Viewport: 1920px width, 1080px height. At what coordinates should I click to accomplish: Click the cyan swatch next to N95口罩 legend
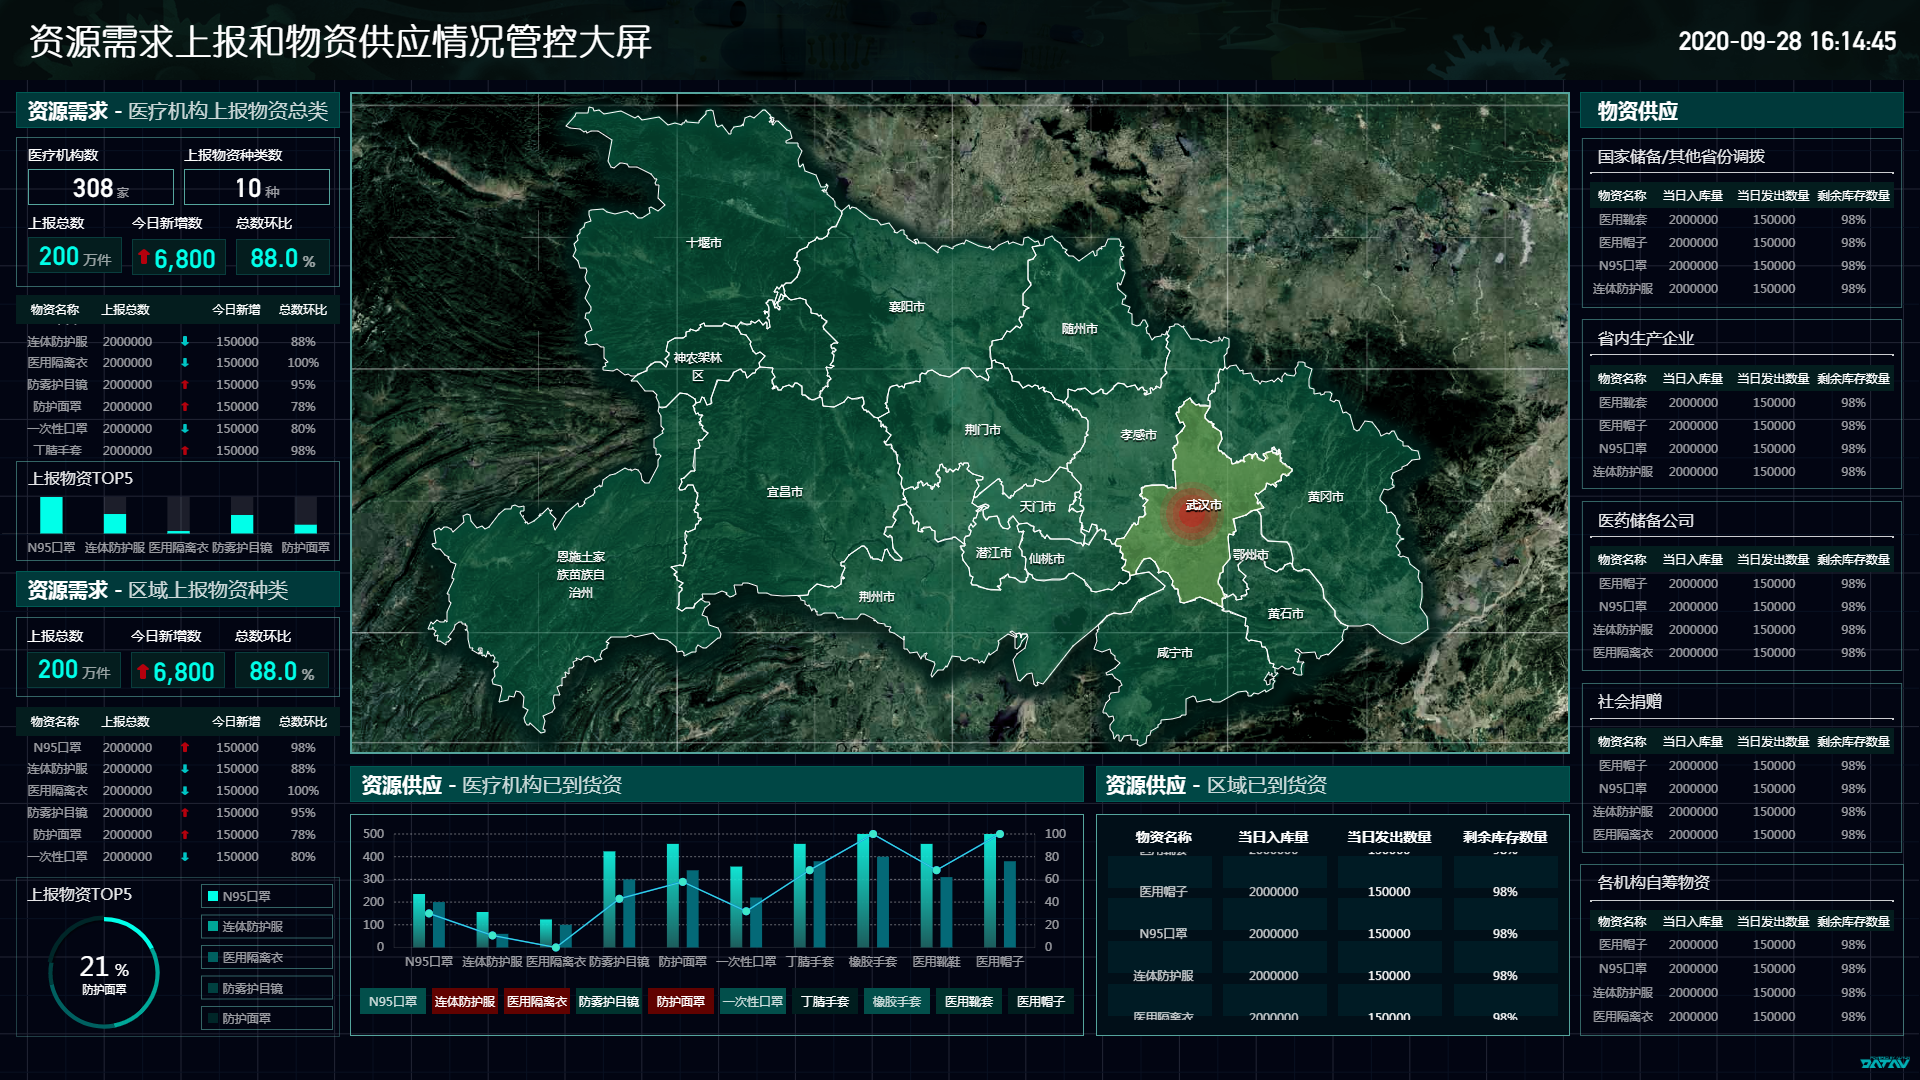[213, 897]
